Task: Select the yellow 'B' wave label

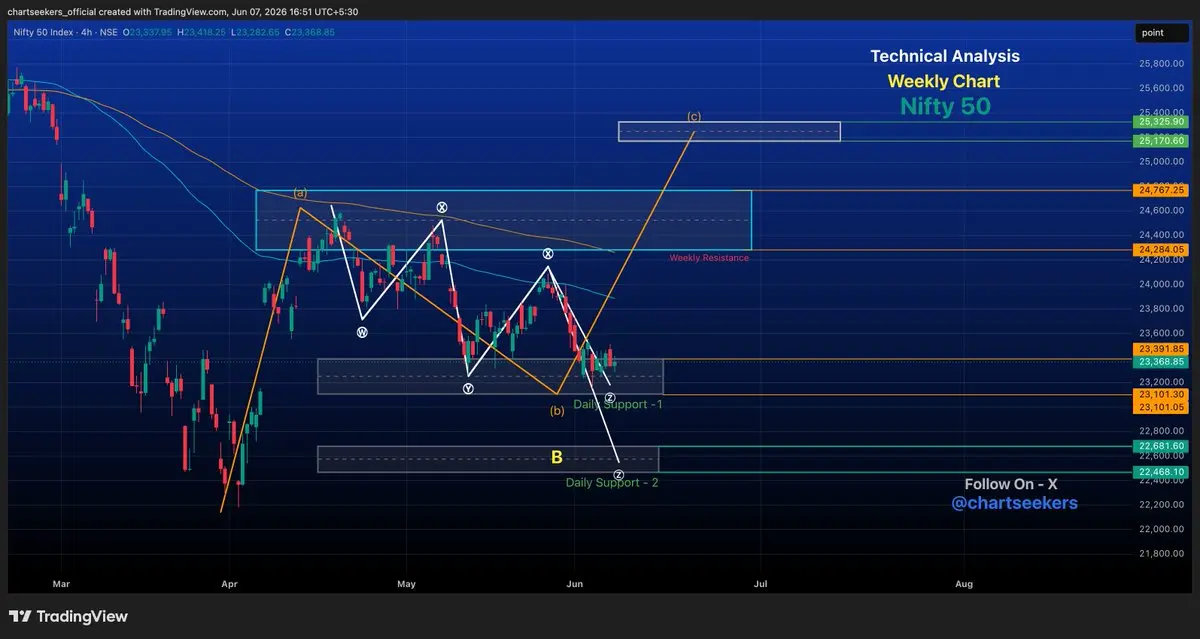Action: pos(557,458)
